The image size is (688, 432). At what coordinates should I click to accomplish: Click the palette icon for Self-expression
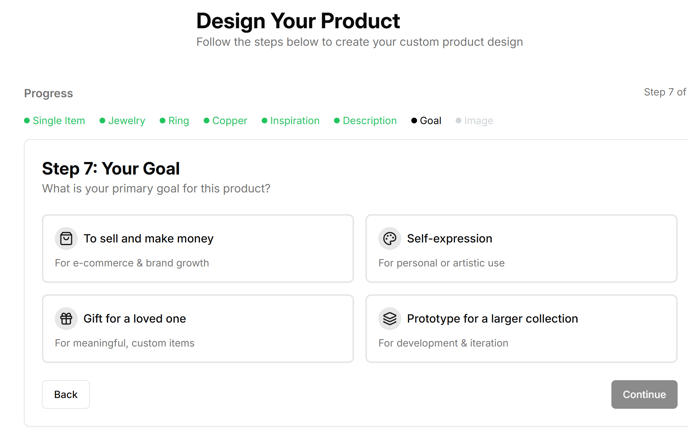390,239
